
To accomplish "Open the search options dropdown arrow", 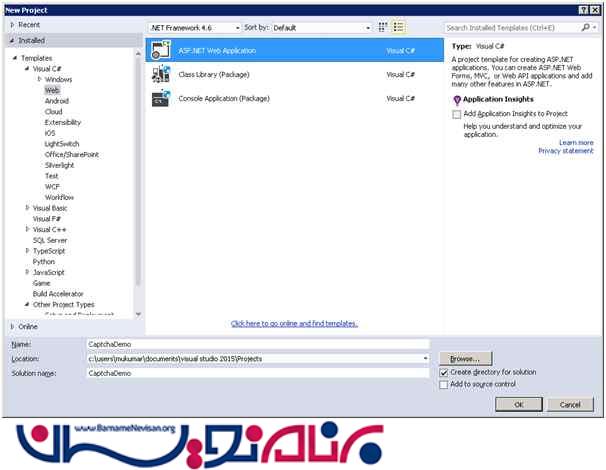I will point(594,27).
